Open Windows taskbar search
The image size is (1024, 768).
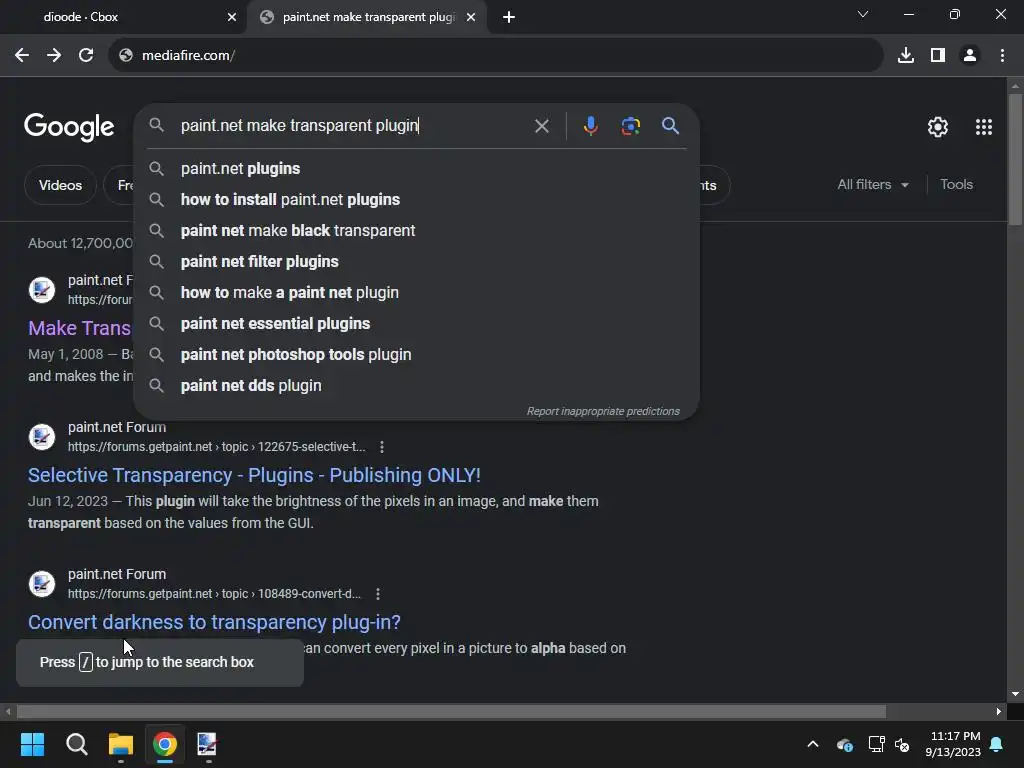click(x=77, y=744)
